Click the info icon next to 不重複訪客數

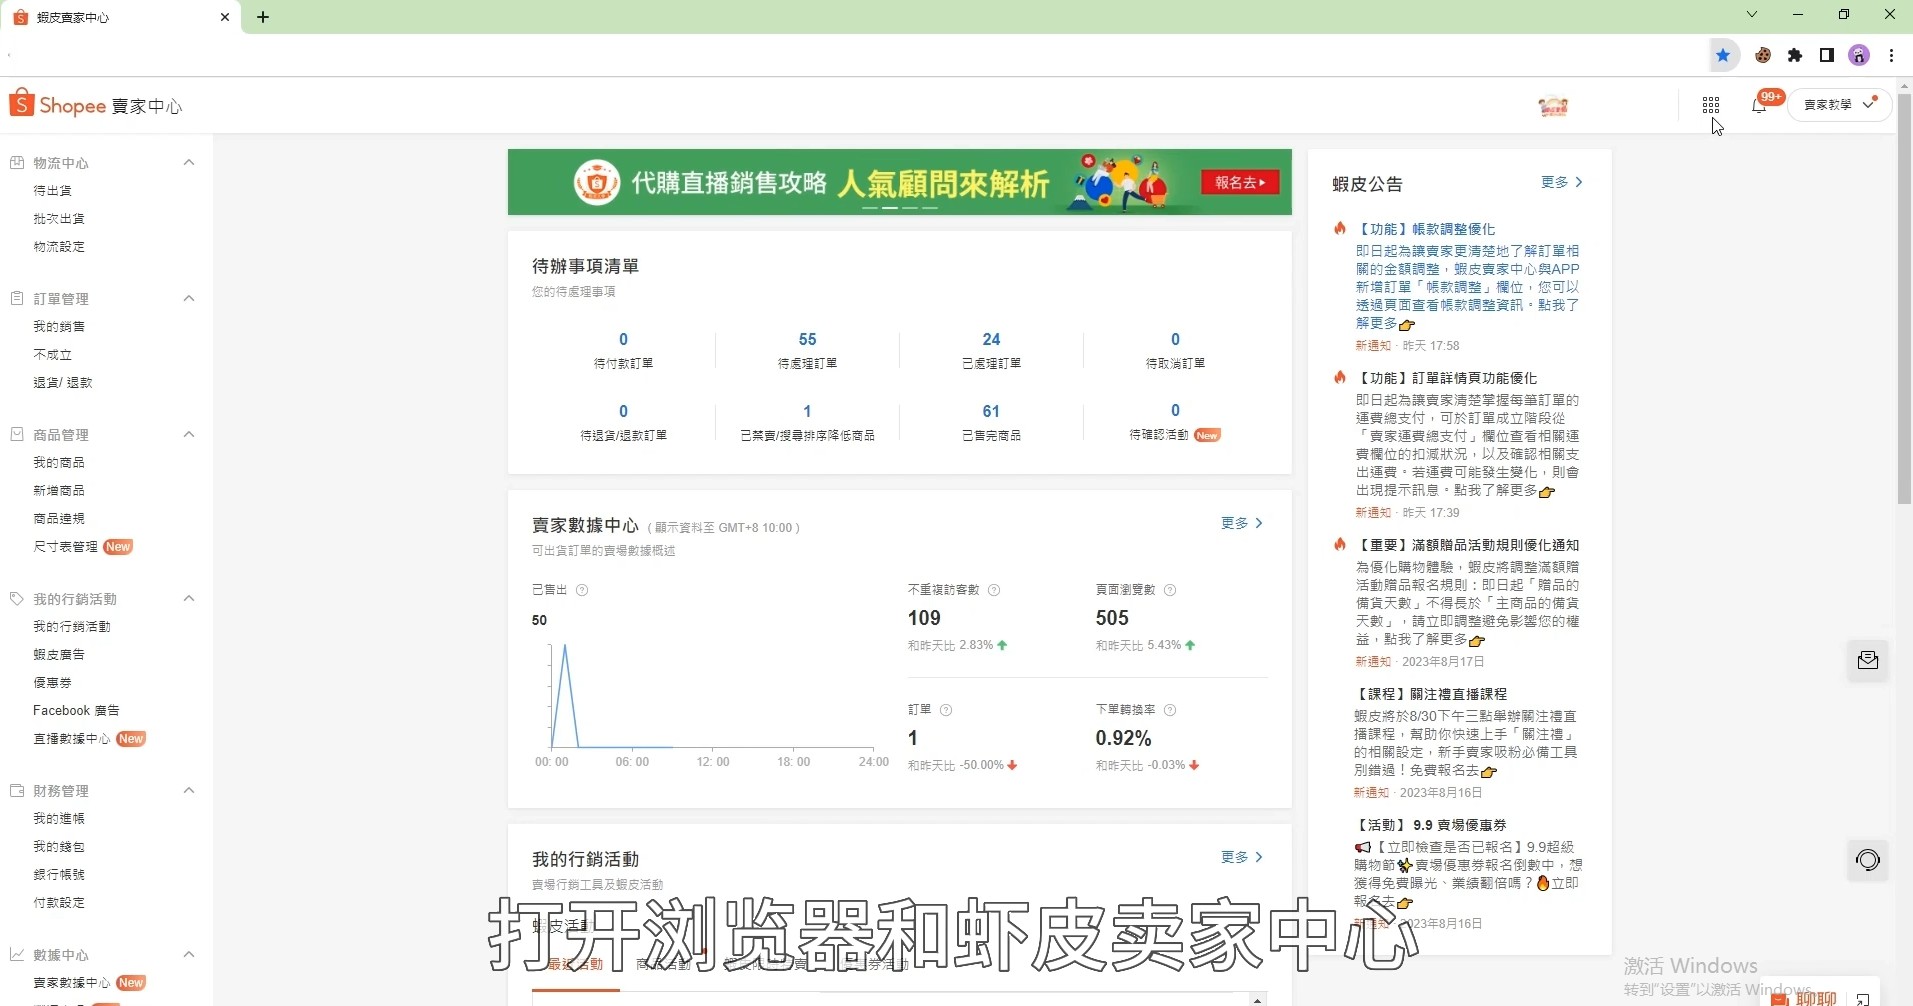pos(994,590)
